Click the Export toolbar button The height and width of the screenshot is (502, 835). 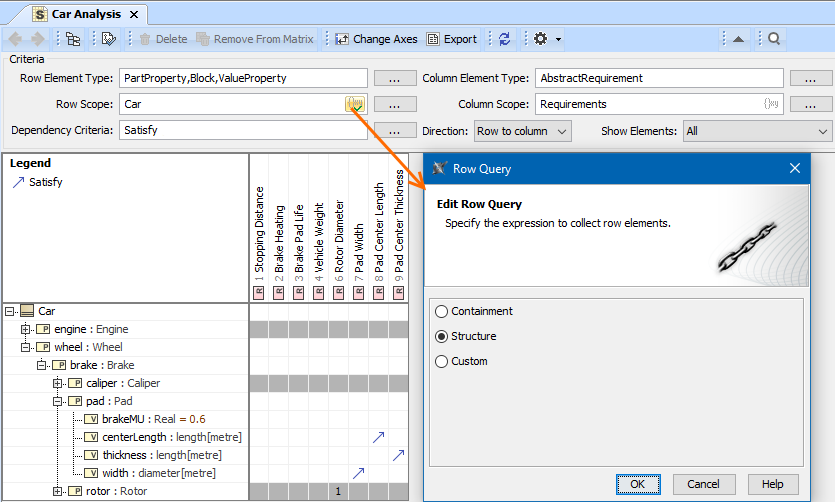(x=452, y=39)
